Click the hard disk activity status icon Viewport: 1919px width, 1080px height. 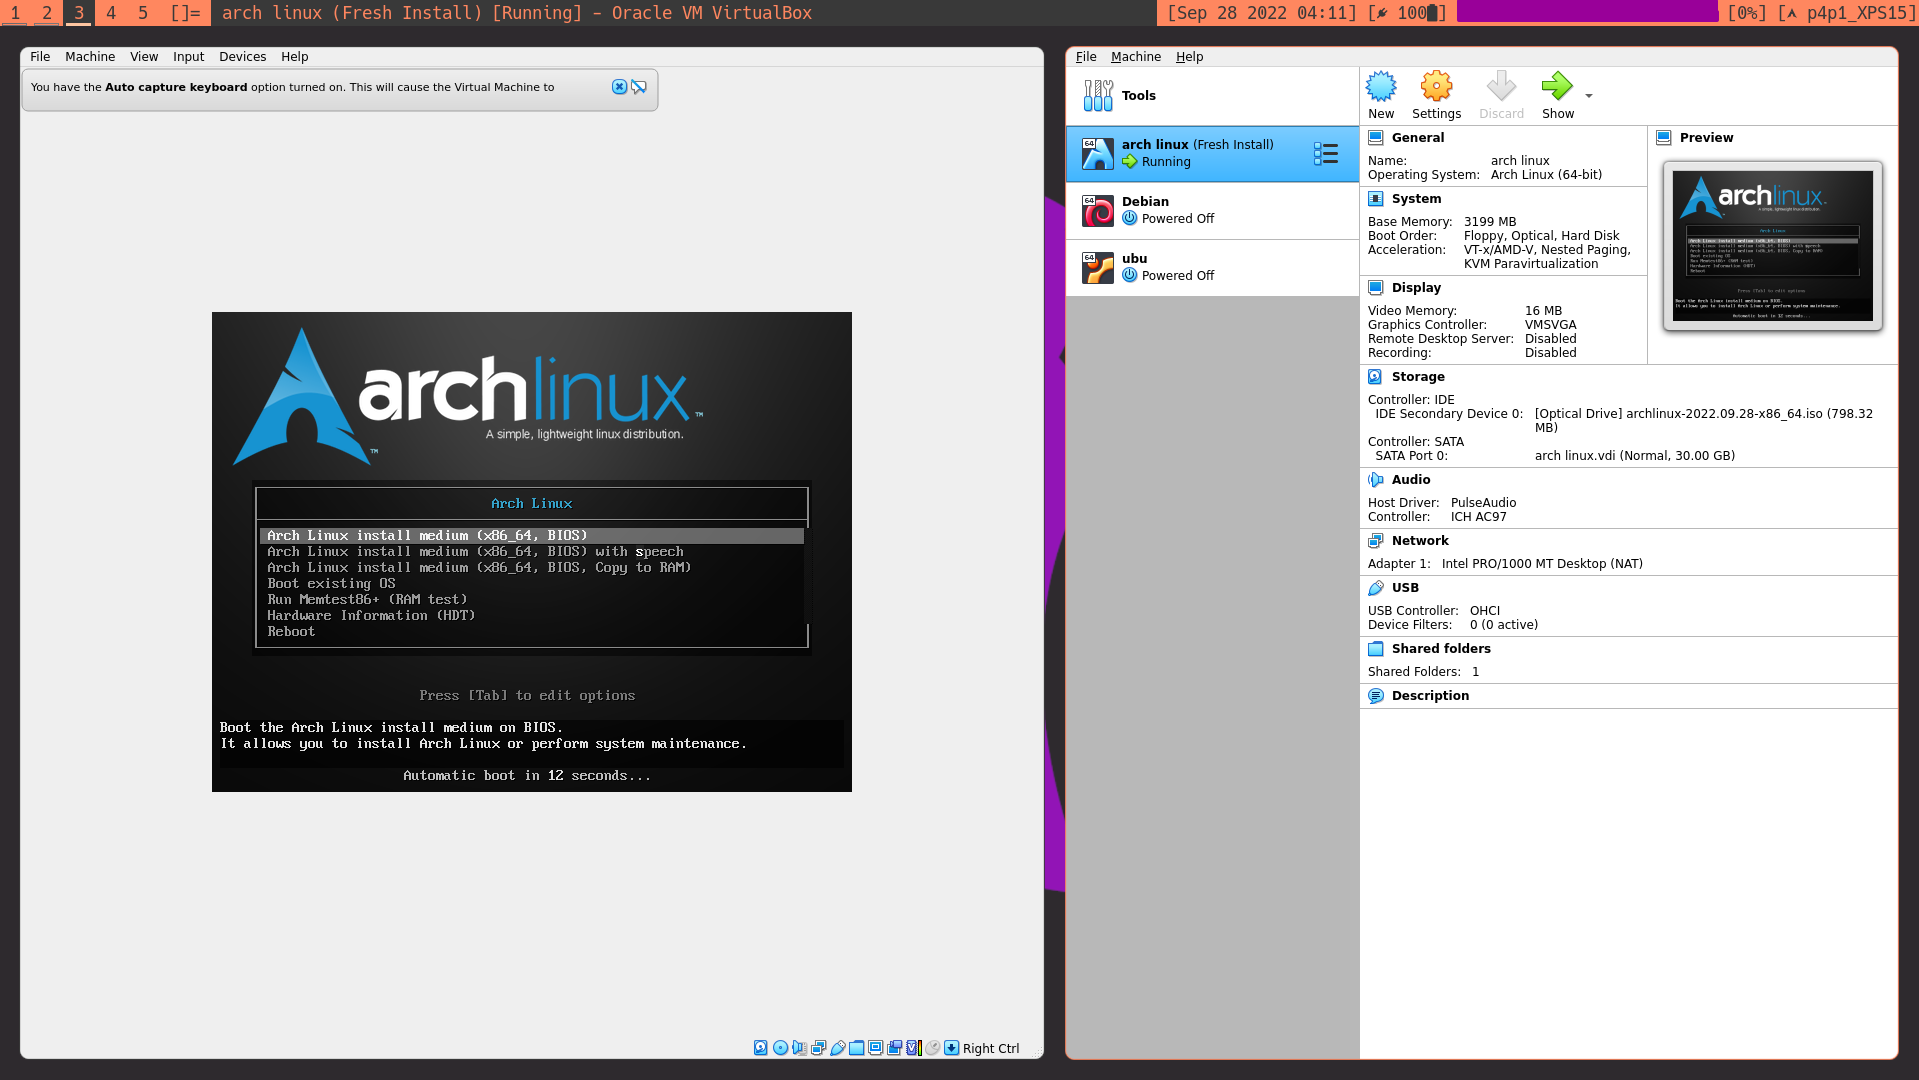coord(761,1048)
